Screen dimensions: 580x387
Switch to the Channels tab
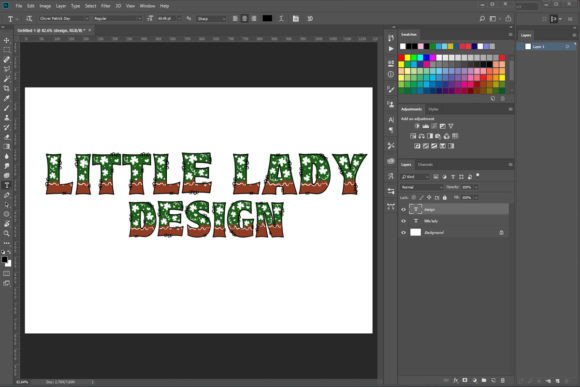pyautogui.click(x=425, y=165)
